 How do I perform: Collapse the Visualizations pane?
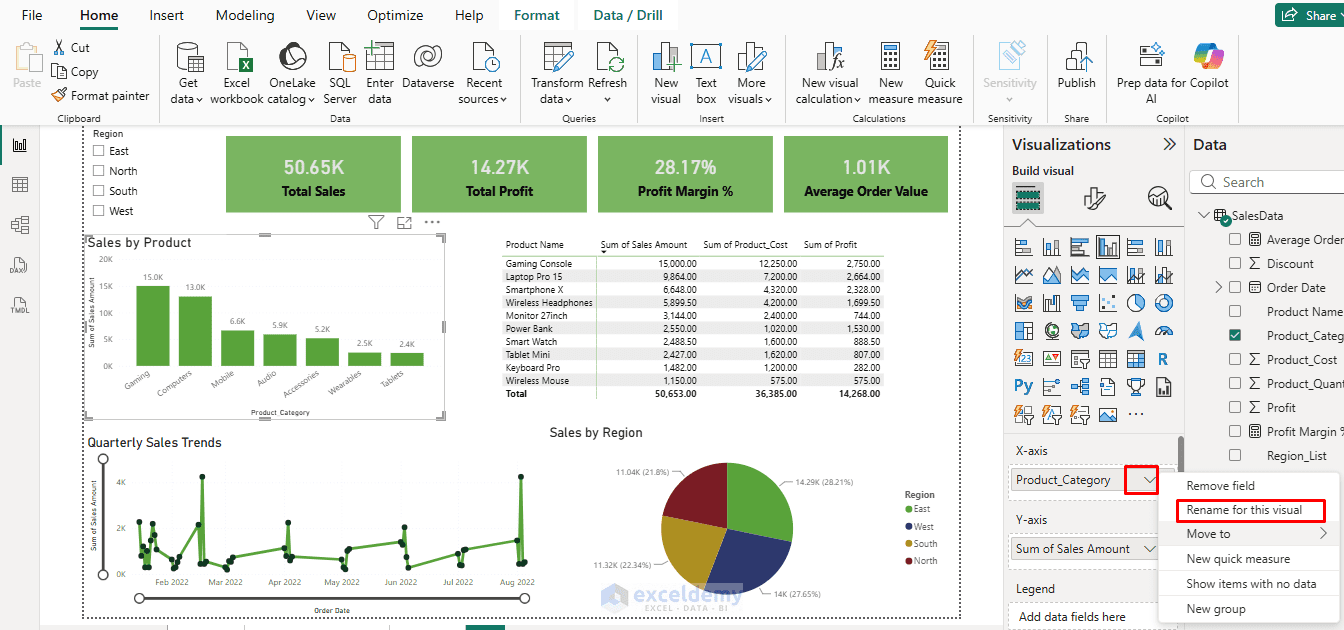(x=1169, y=145)
